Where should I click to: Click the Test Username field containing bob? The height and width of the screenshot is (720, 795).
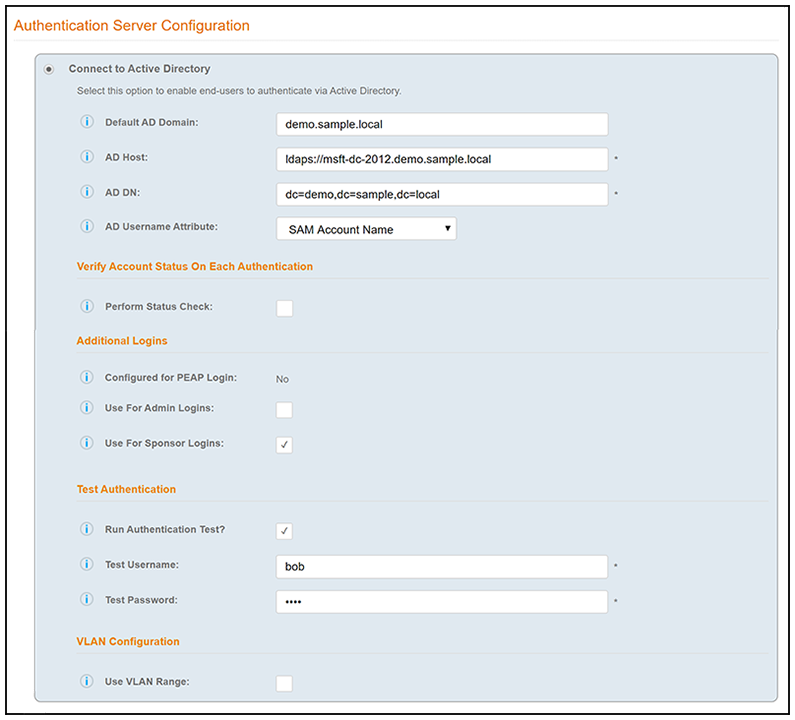click(x=442, y=566)
